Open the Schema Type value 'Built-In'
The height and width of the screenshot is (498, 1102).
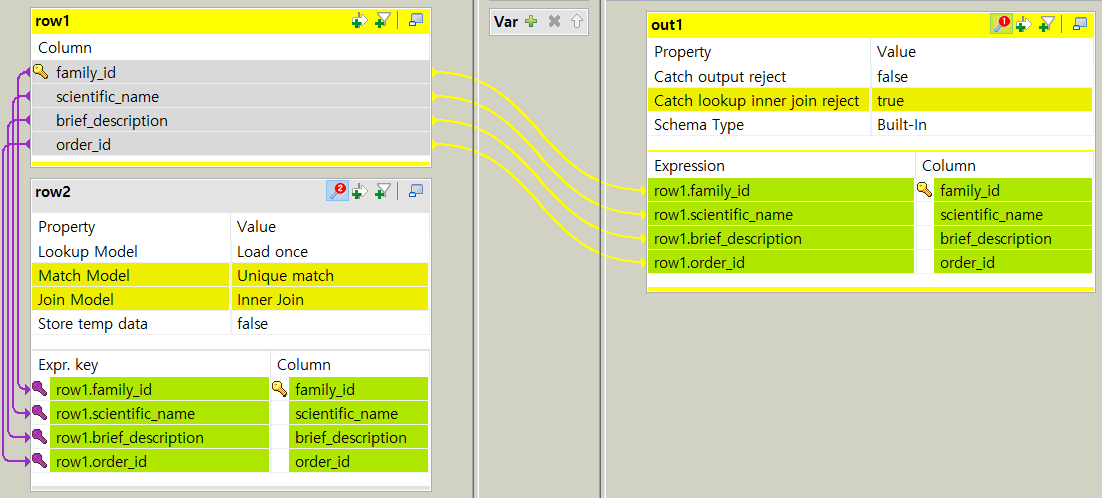[983, 125]
